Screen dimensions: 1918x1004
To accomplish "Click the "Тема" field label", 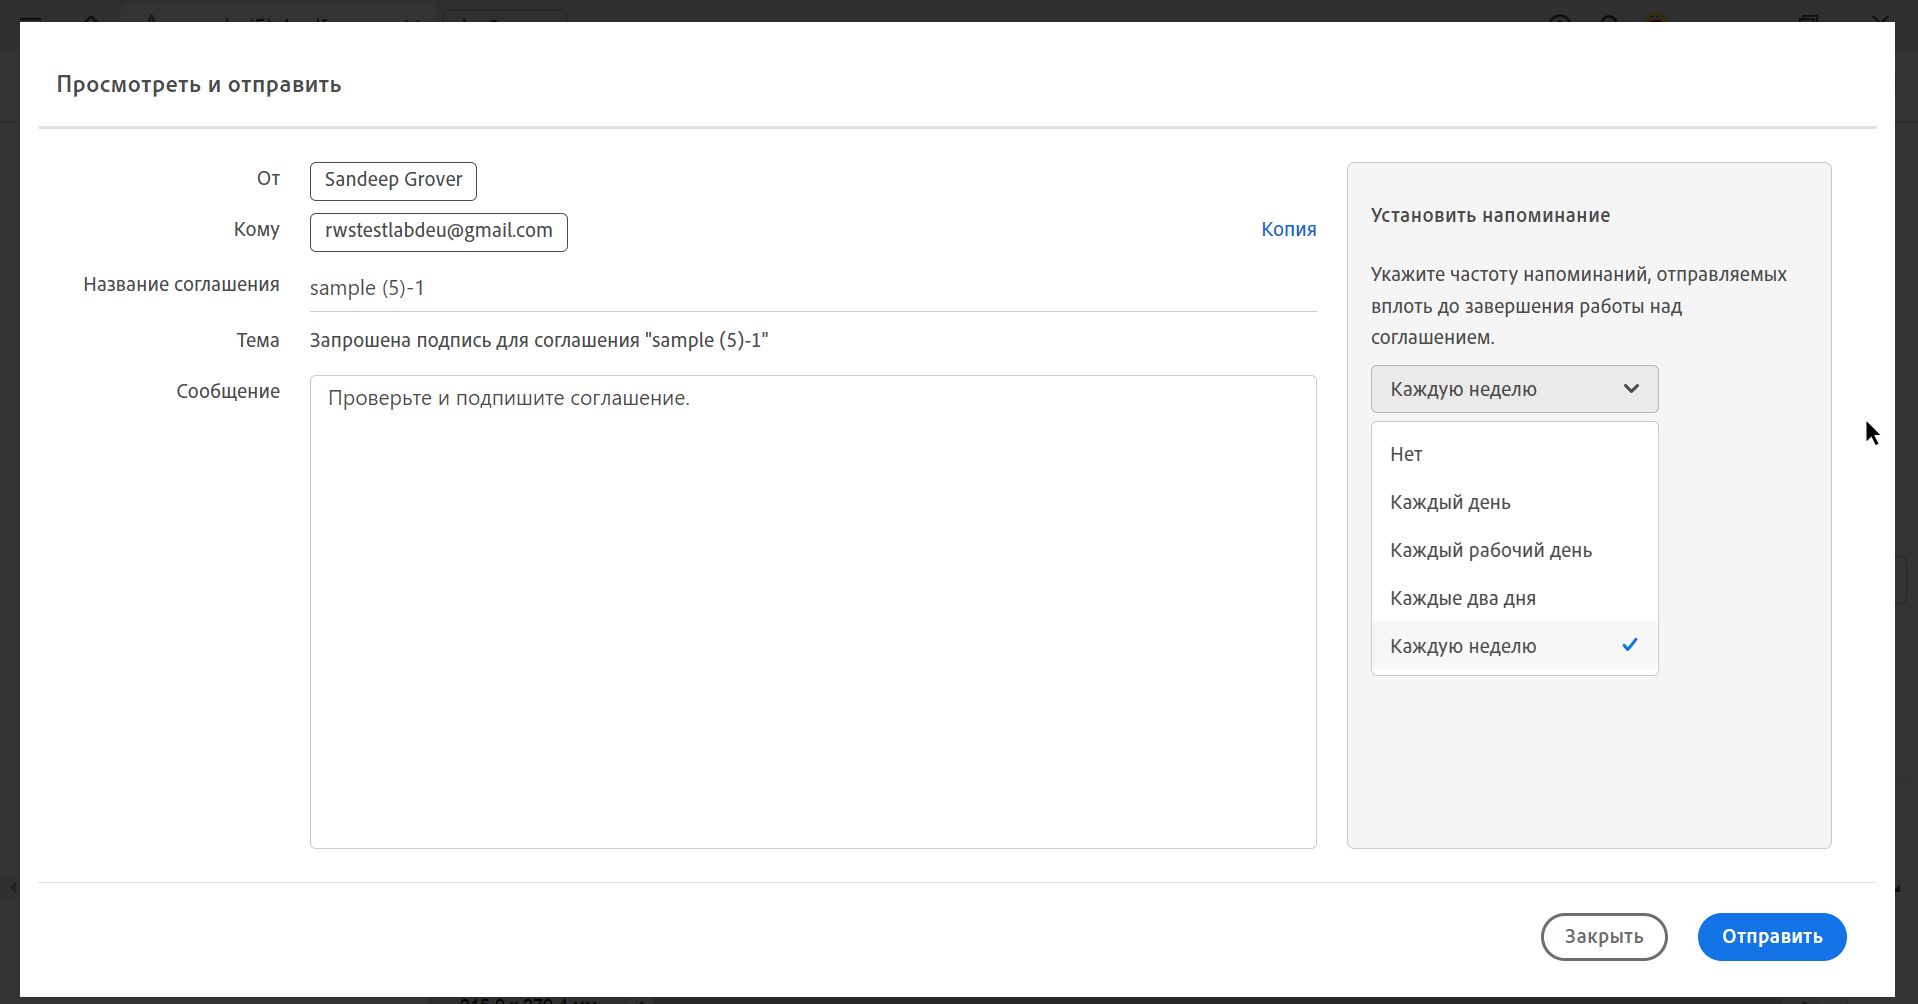I will (x=258, y=340).
